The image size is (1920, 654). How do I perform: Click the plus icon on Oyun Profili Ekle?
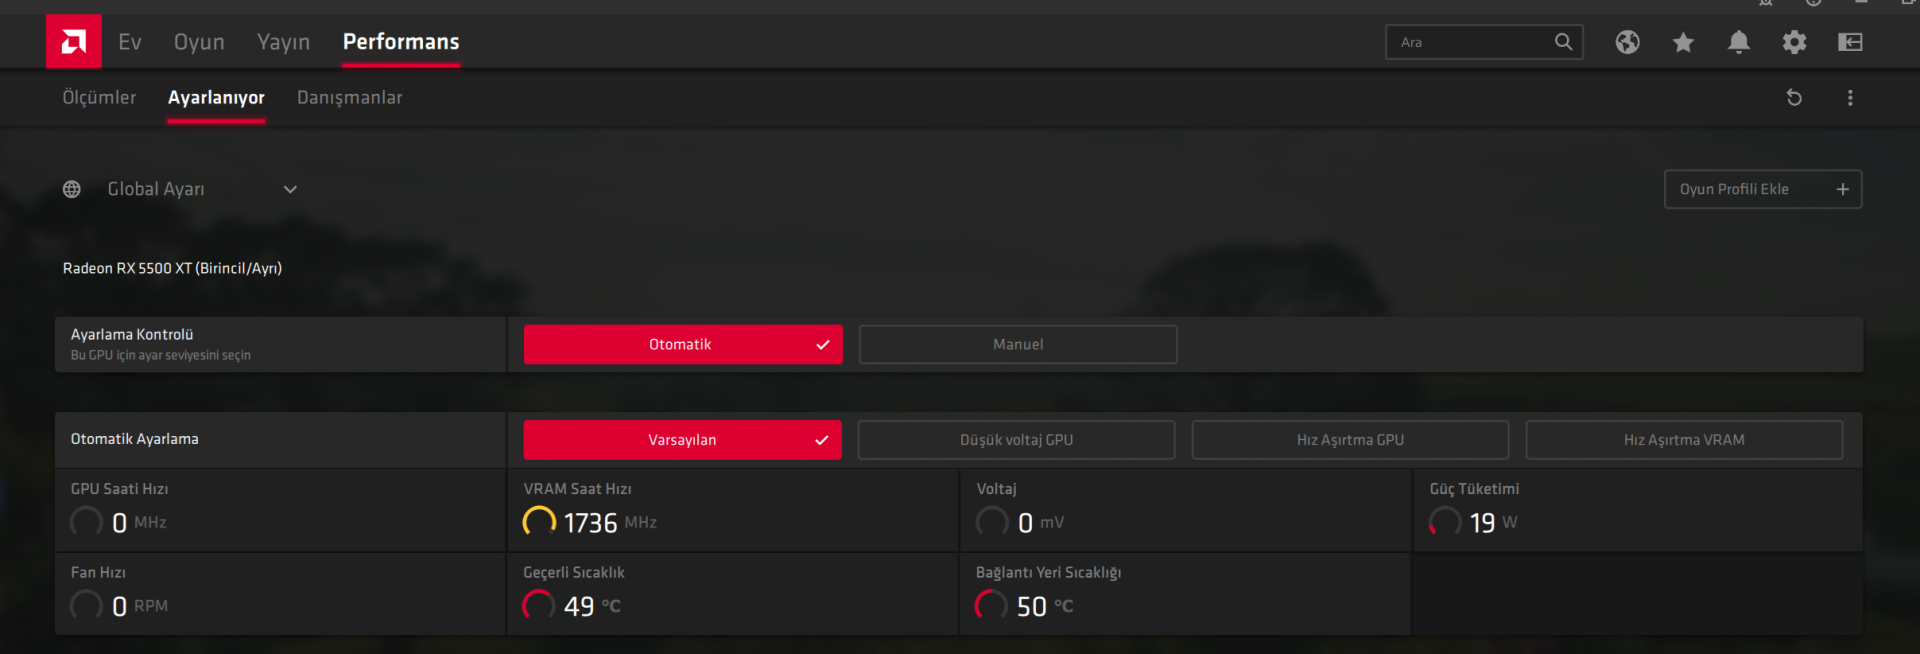click(1842, 189)
